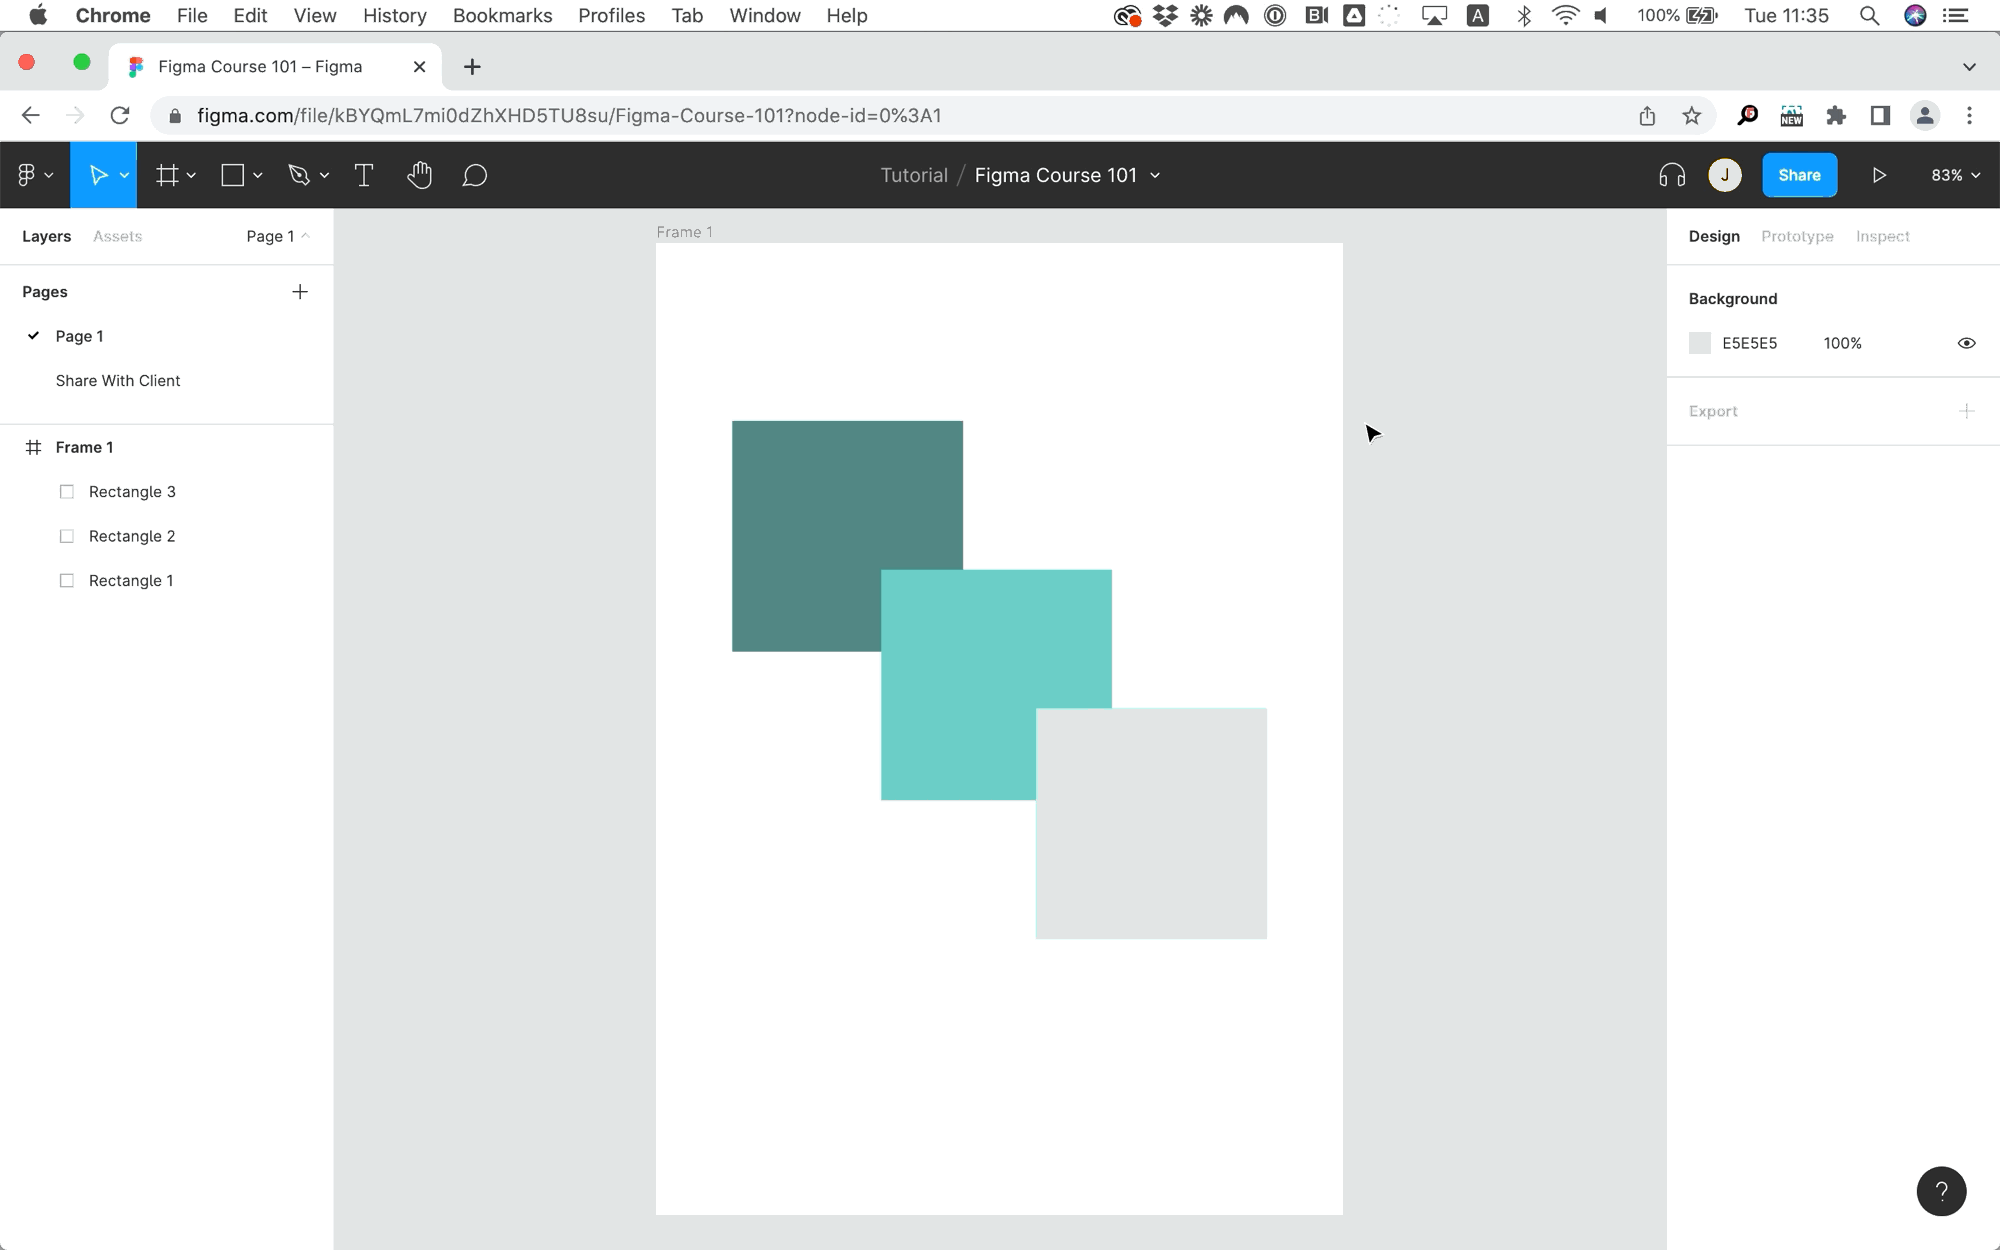
Task: Expand Pen tools dropdown arrow
Action: [x=324, y=176]
